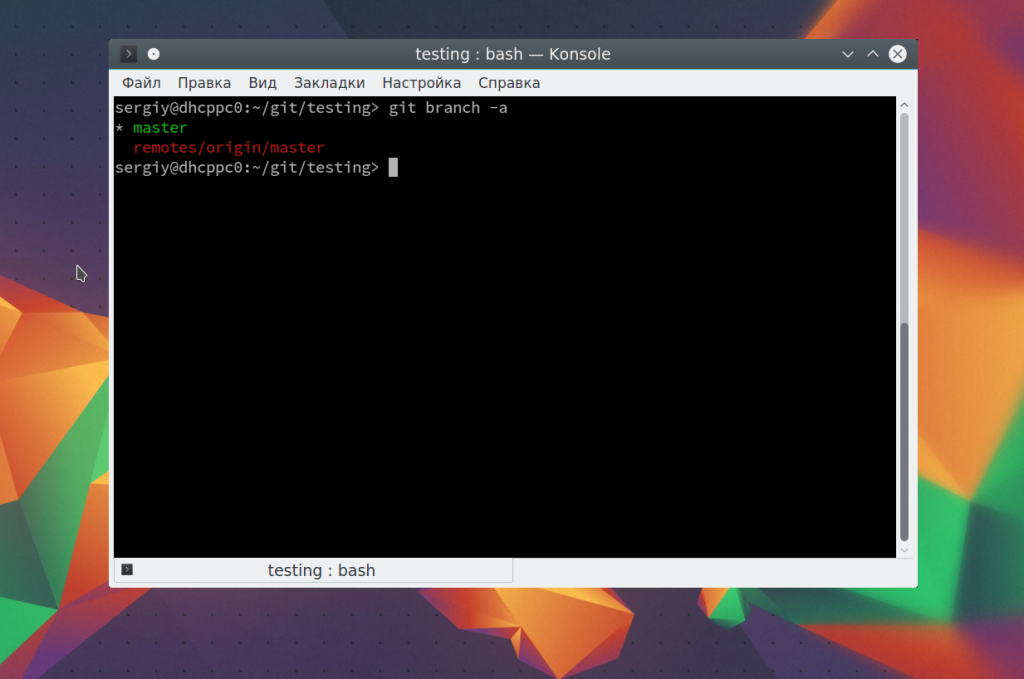Viewport: 1024px width, 679px height.
Task: Click the scrollbar down arrow in terminal
Action: (x=905, y=550)
